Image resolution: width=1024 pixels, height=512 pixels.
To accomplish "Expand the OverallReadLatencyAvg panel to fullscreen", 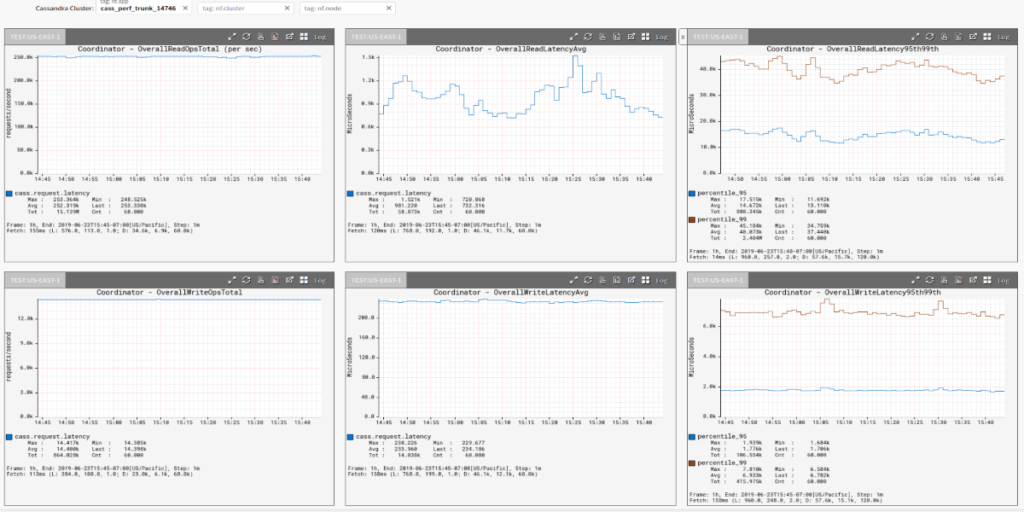I will pos(573,37).
